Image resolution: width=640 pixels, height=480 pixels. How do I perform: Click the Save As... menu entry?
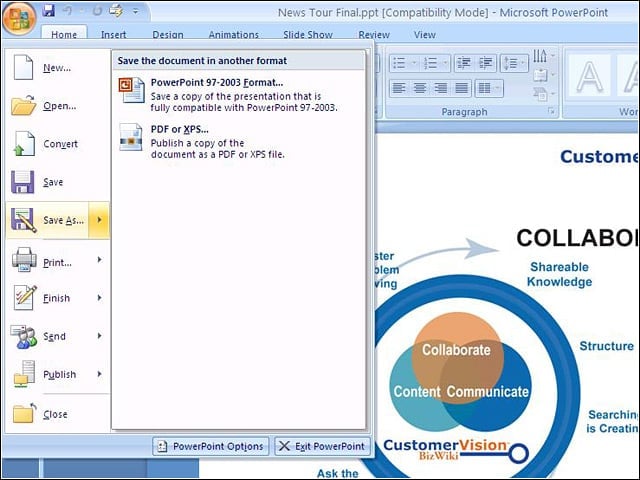point(47,220)
